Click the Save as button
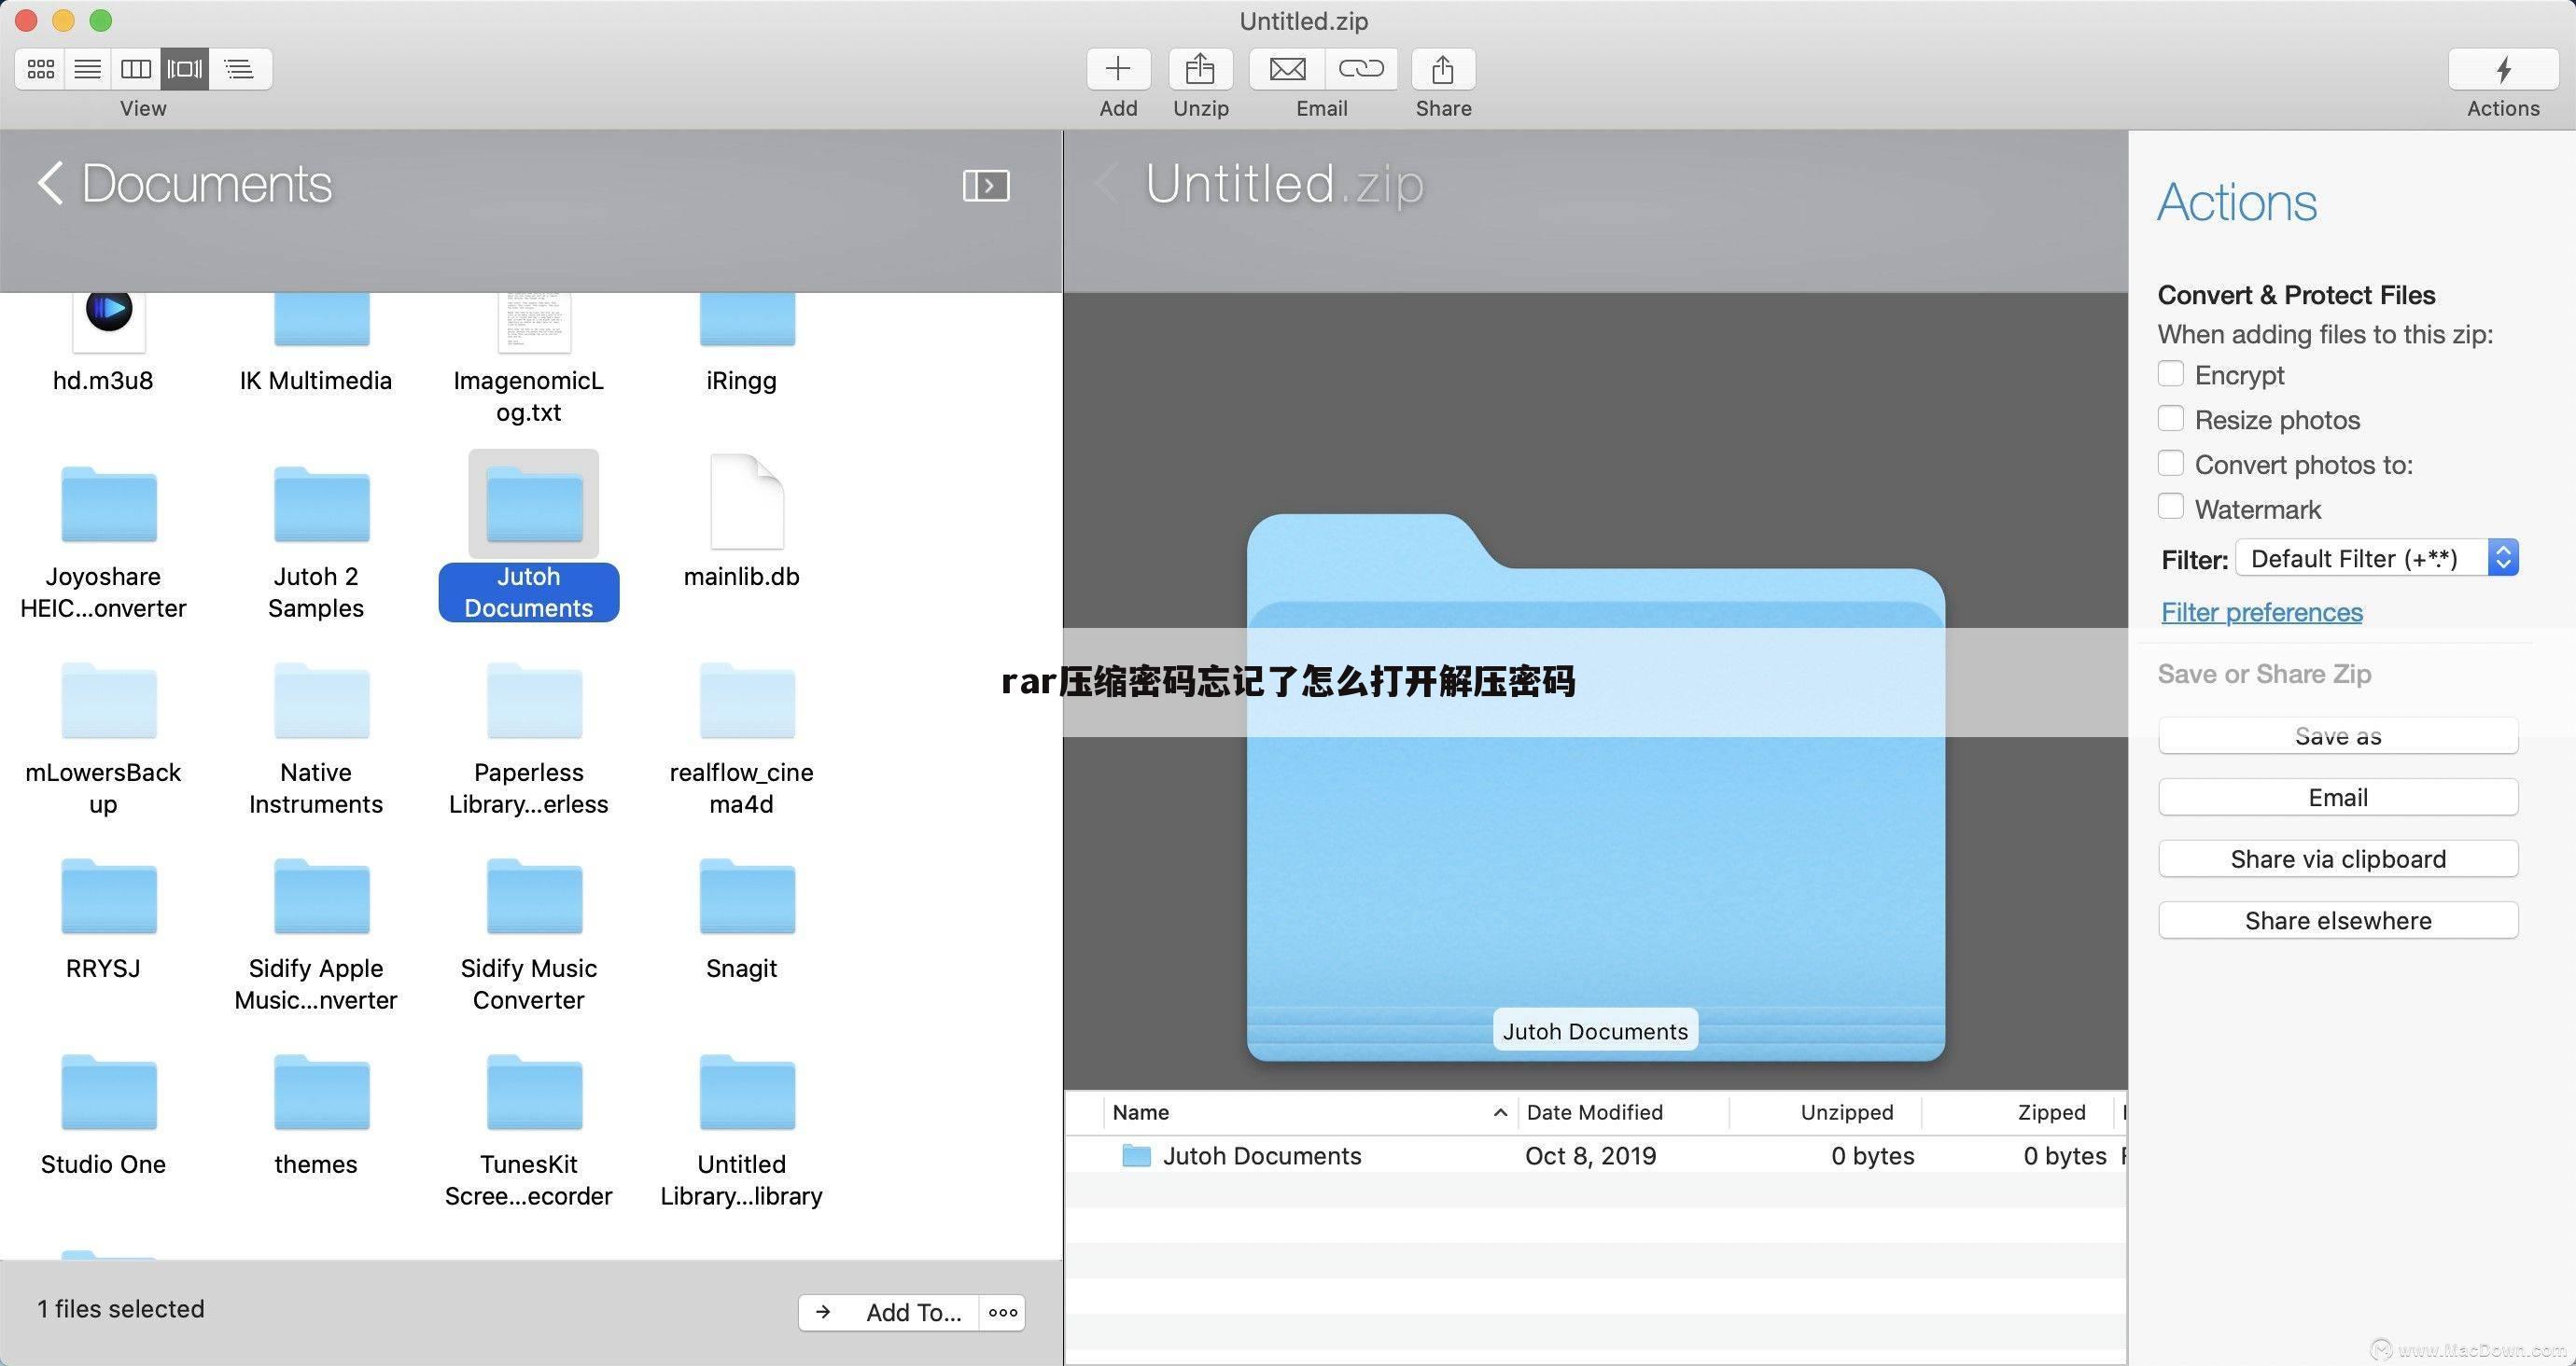The height and width of the screenshot is (1366, 2576). [x=2338, y=736]
